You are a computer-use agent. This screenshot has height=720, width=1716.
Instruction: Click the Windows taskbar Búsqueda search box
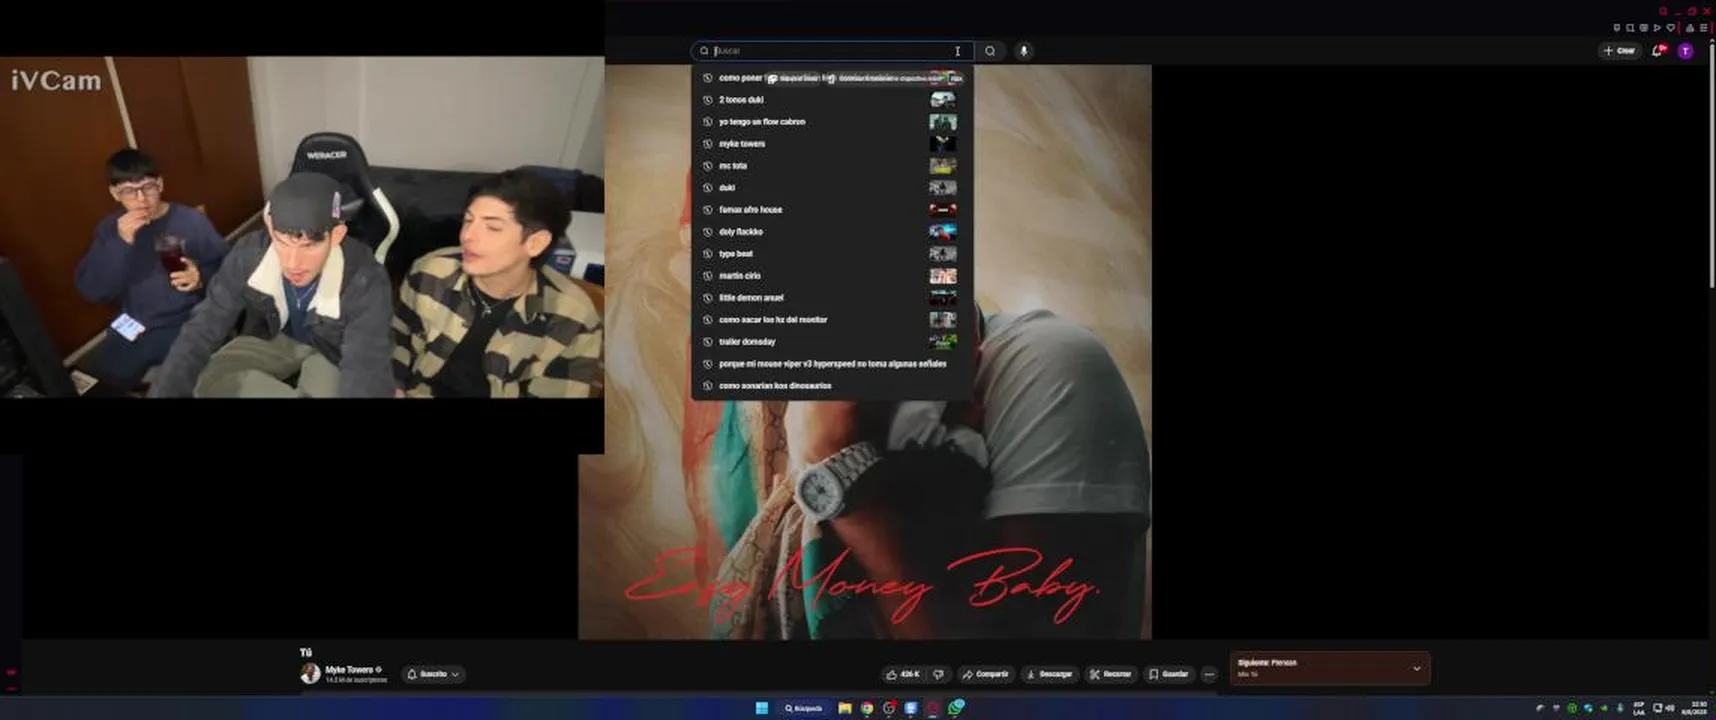[x=804, y=708]
